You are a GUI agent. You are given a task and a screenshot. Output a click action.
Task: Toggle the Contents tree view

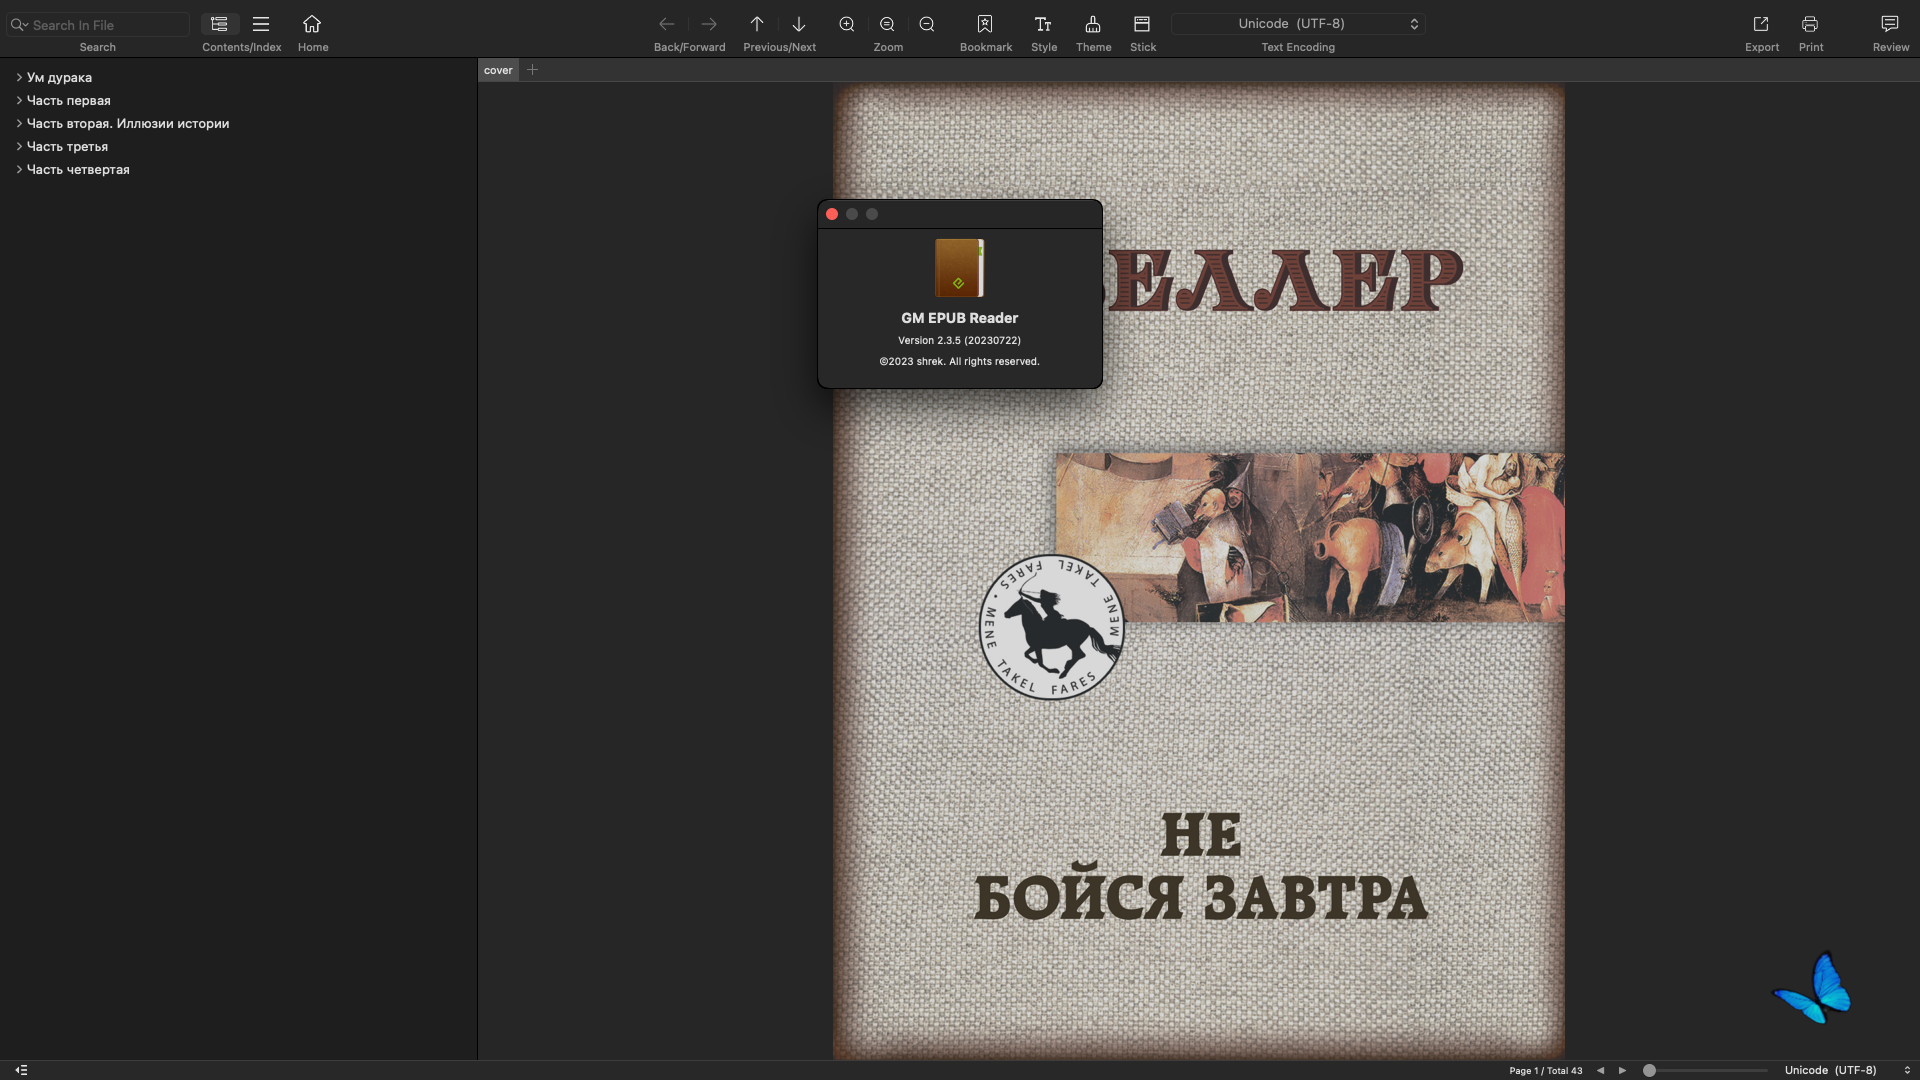tap(220, 24)
